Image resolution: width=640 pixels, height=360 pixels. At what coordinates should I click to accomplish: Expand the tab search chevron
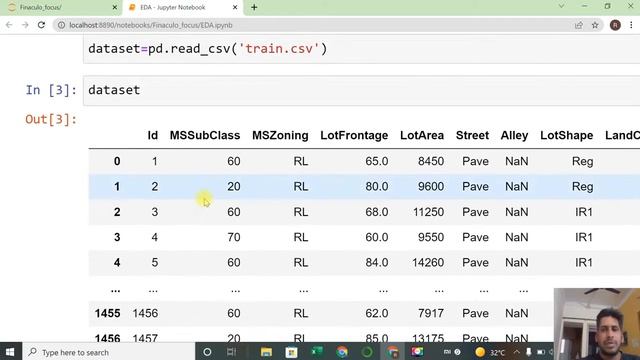tap(562, 6)
